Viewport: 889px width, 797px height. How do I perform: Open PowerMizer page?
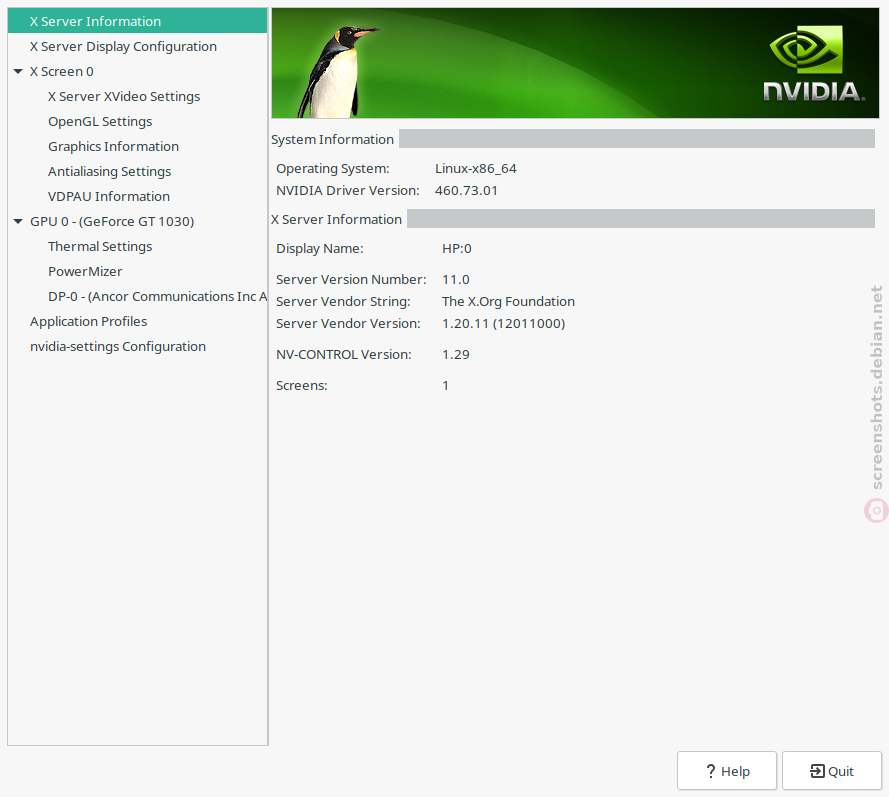(85, 271)
